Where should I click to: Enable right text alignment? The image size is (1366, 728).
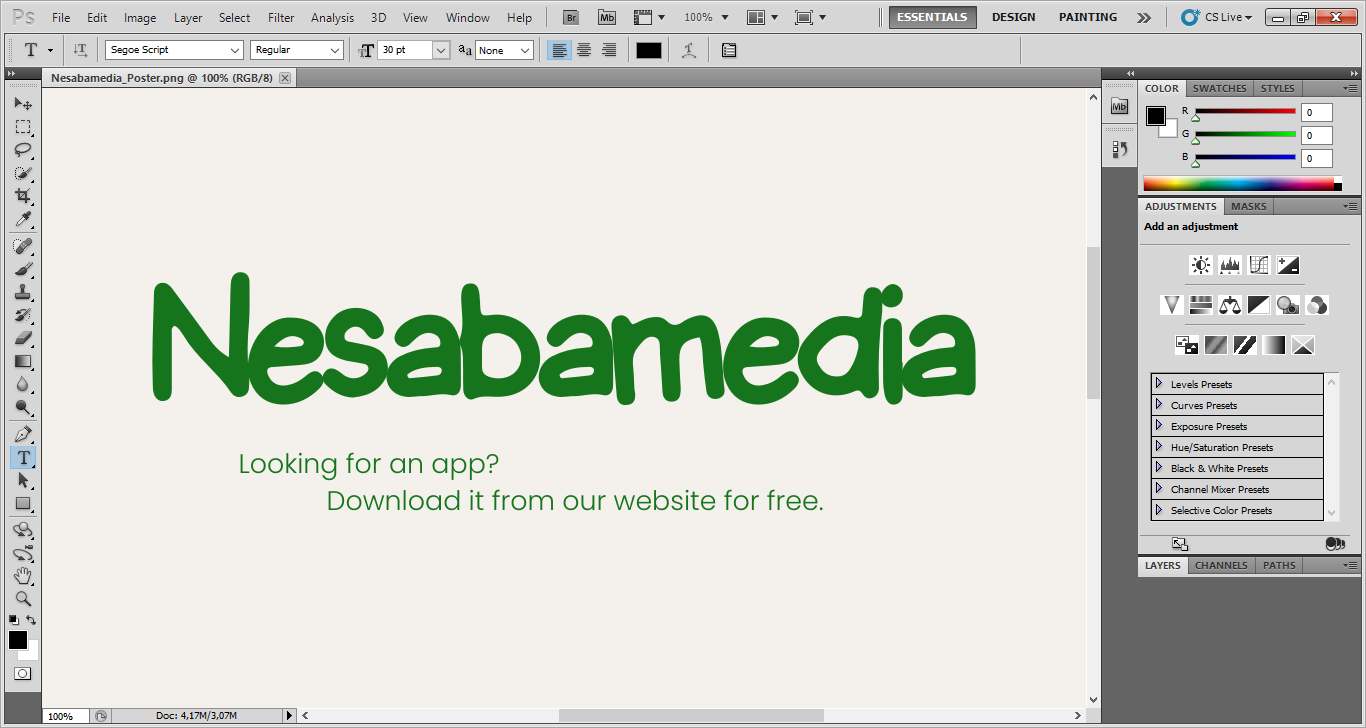(609, 50)
